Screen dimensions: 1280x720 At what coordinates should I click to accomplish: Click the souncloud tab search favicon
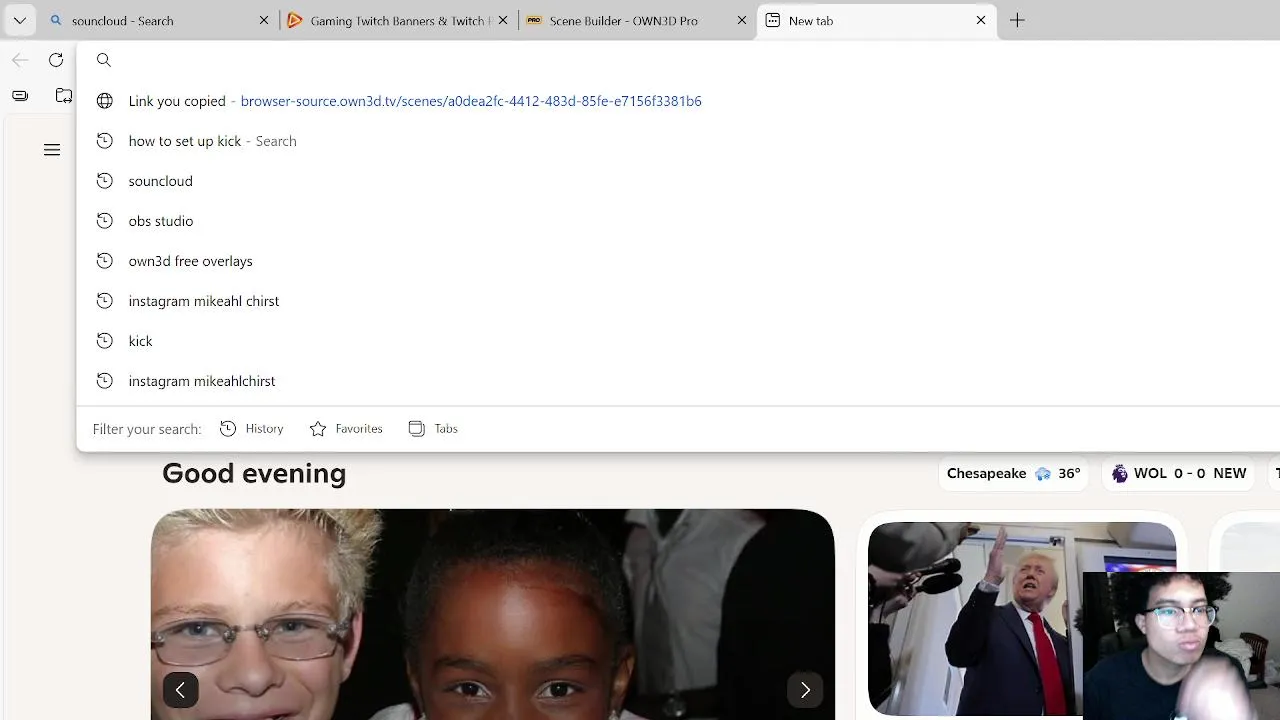pos(55,20)
